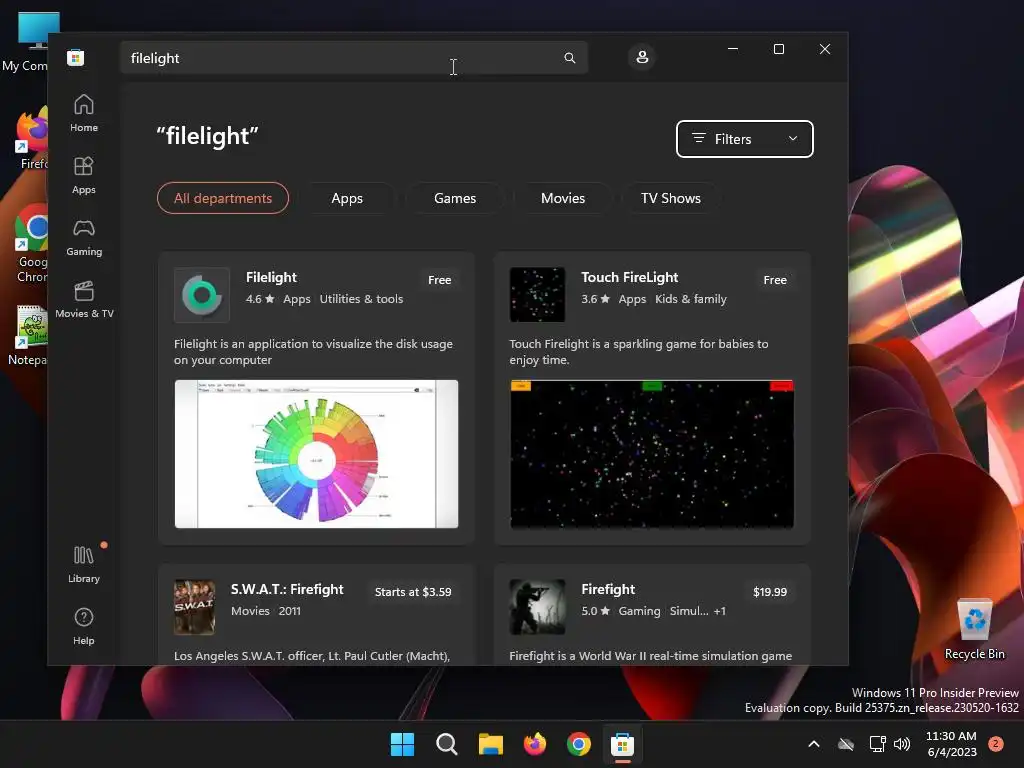This screenshot has width=1024, height=768.
Task: Open taskbar Search
Action: 447,744
